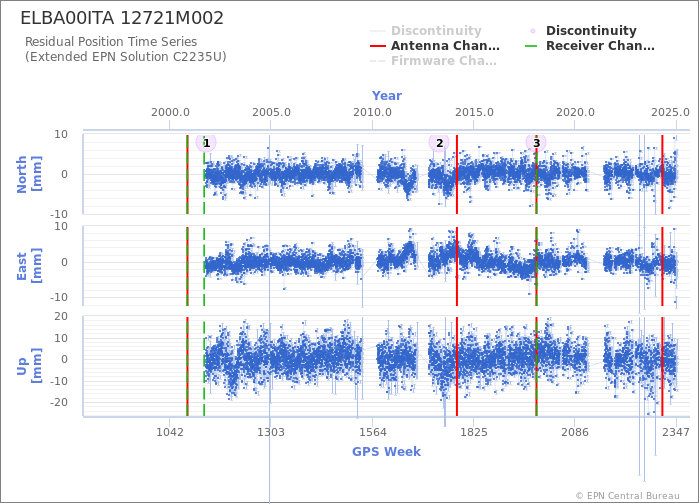Click the Year axis title
This screenshot has width=700, height=504.
pyautogui.click(x=387, y=96)
